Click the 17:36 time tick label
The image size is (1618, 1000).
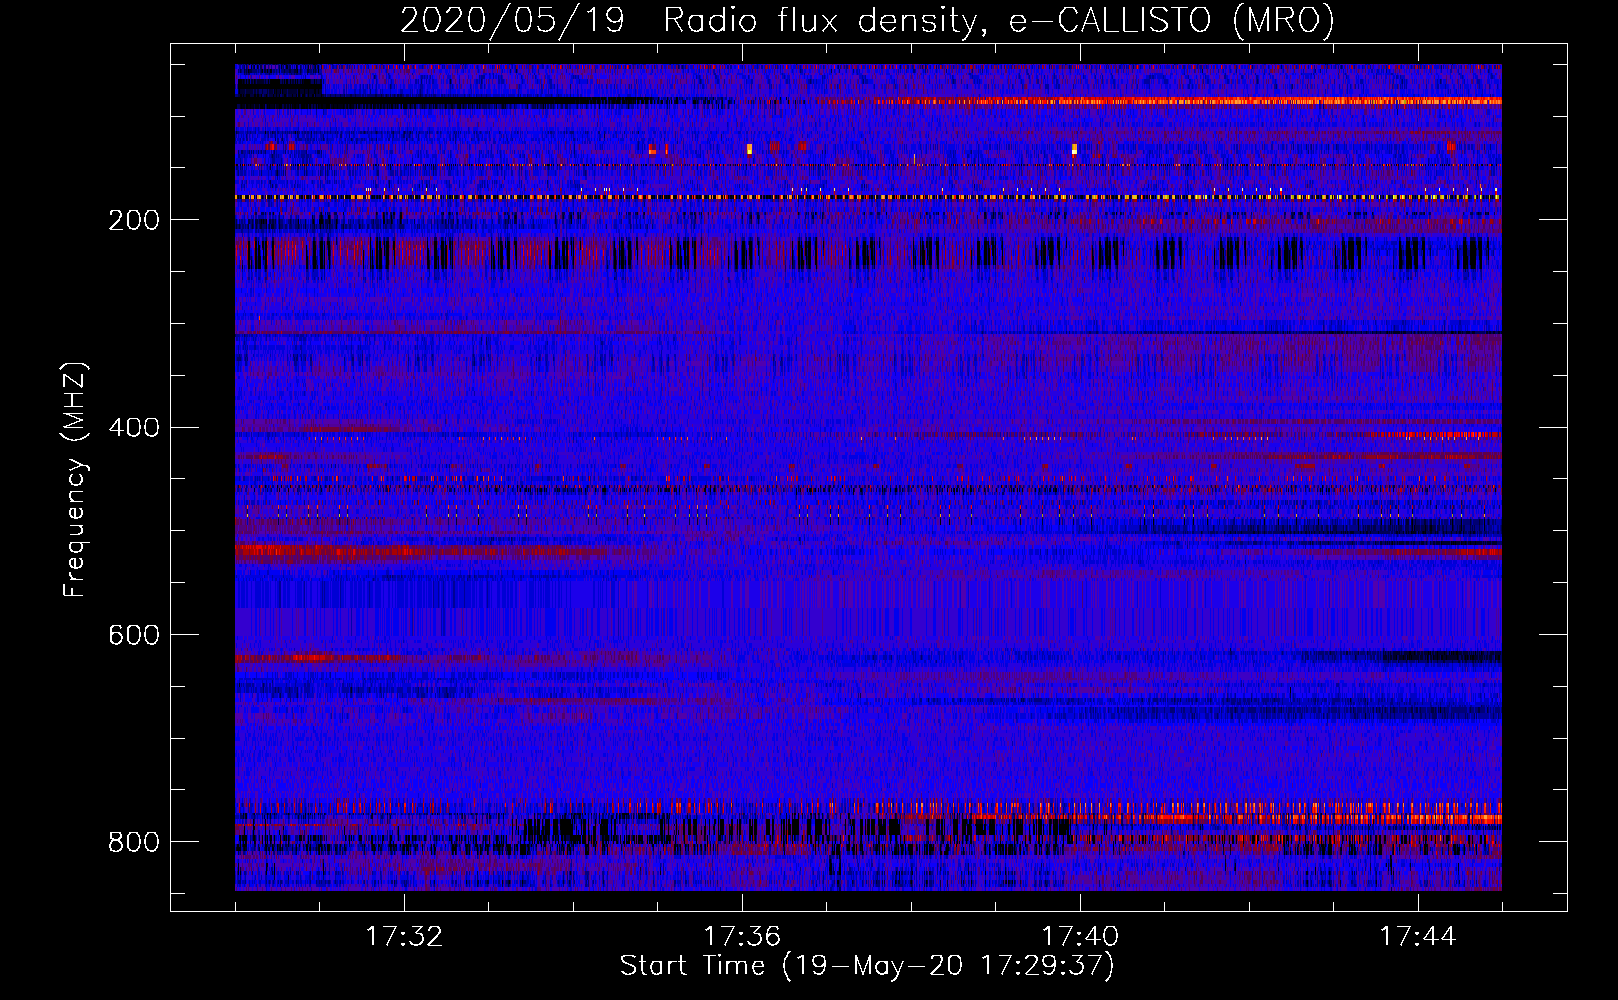[742, 936]
